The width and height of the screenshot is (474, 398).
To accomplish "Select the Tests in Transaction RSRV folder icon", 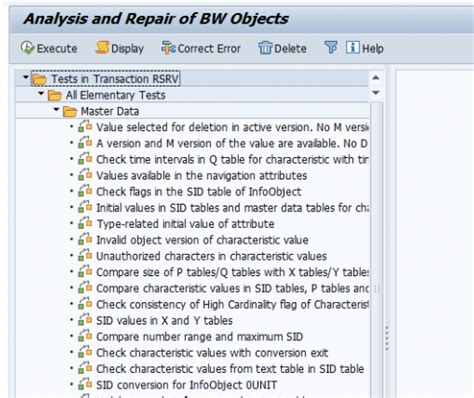I will coord(39,80).
